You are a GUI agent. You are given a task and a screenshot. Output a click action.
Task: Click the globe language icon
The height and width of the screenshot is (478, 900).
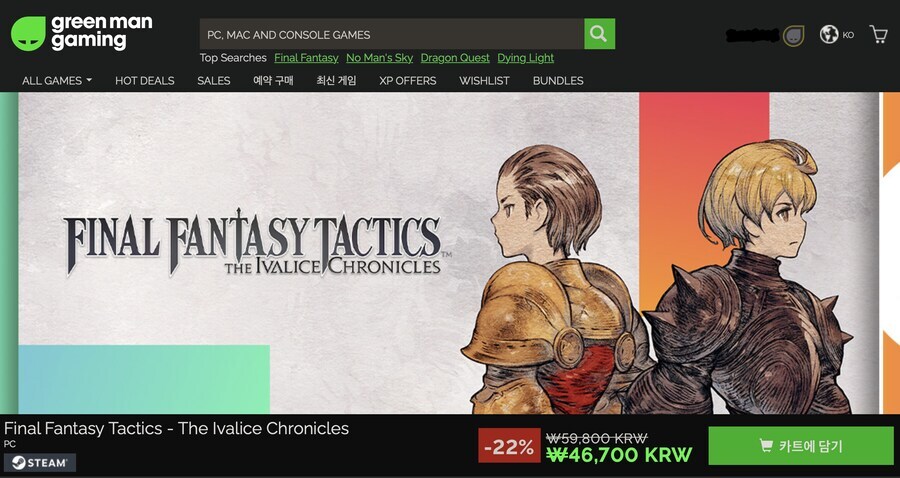829,34
